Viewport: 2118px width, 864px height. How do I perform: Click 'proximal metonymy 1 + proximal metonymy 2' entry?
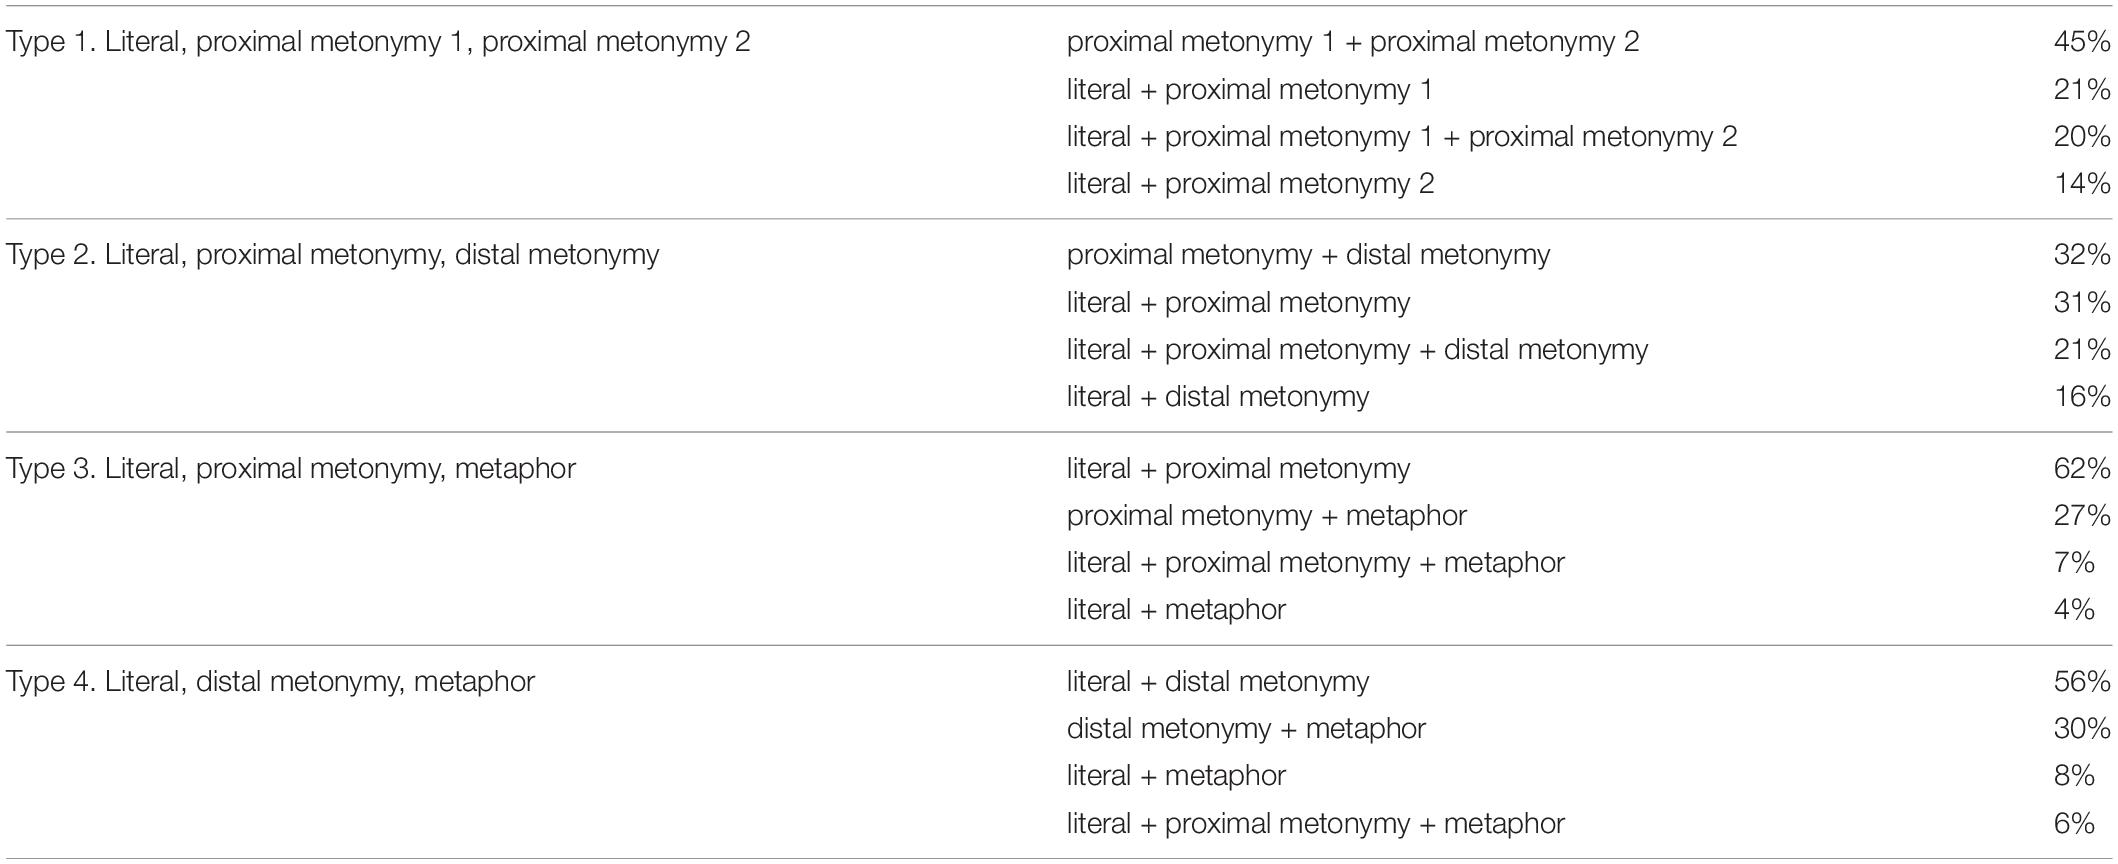pyautogui.click(x=1353, y=42)
